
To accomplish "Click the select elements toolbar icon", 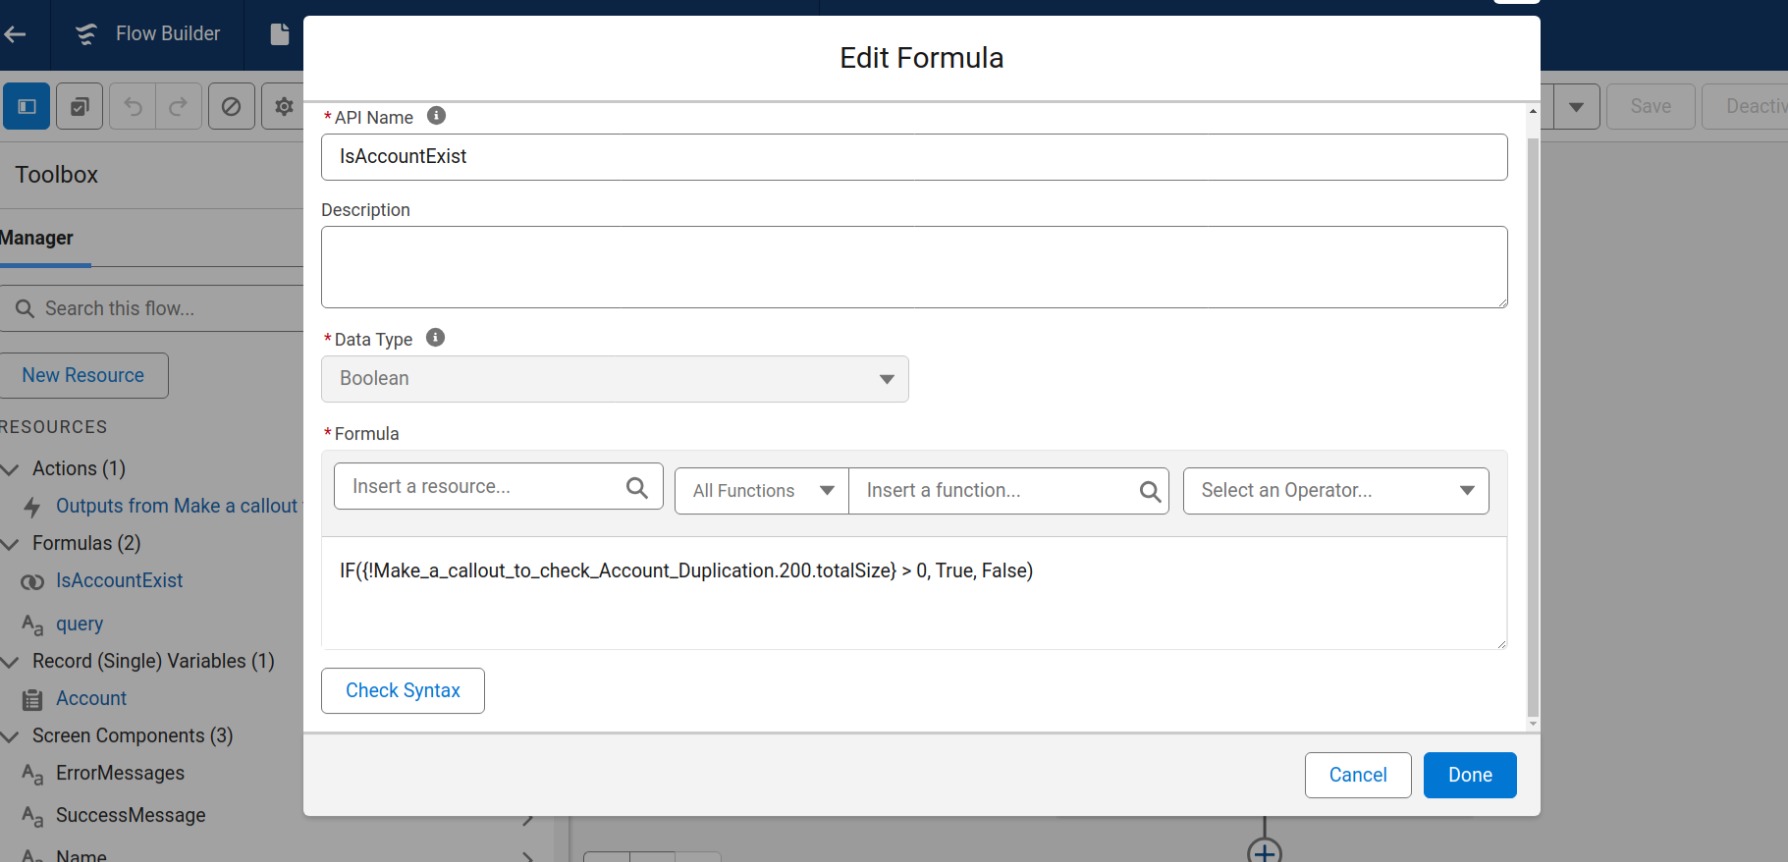I will pos(80,106).
